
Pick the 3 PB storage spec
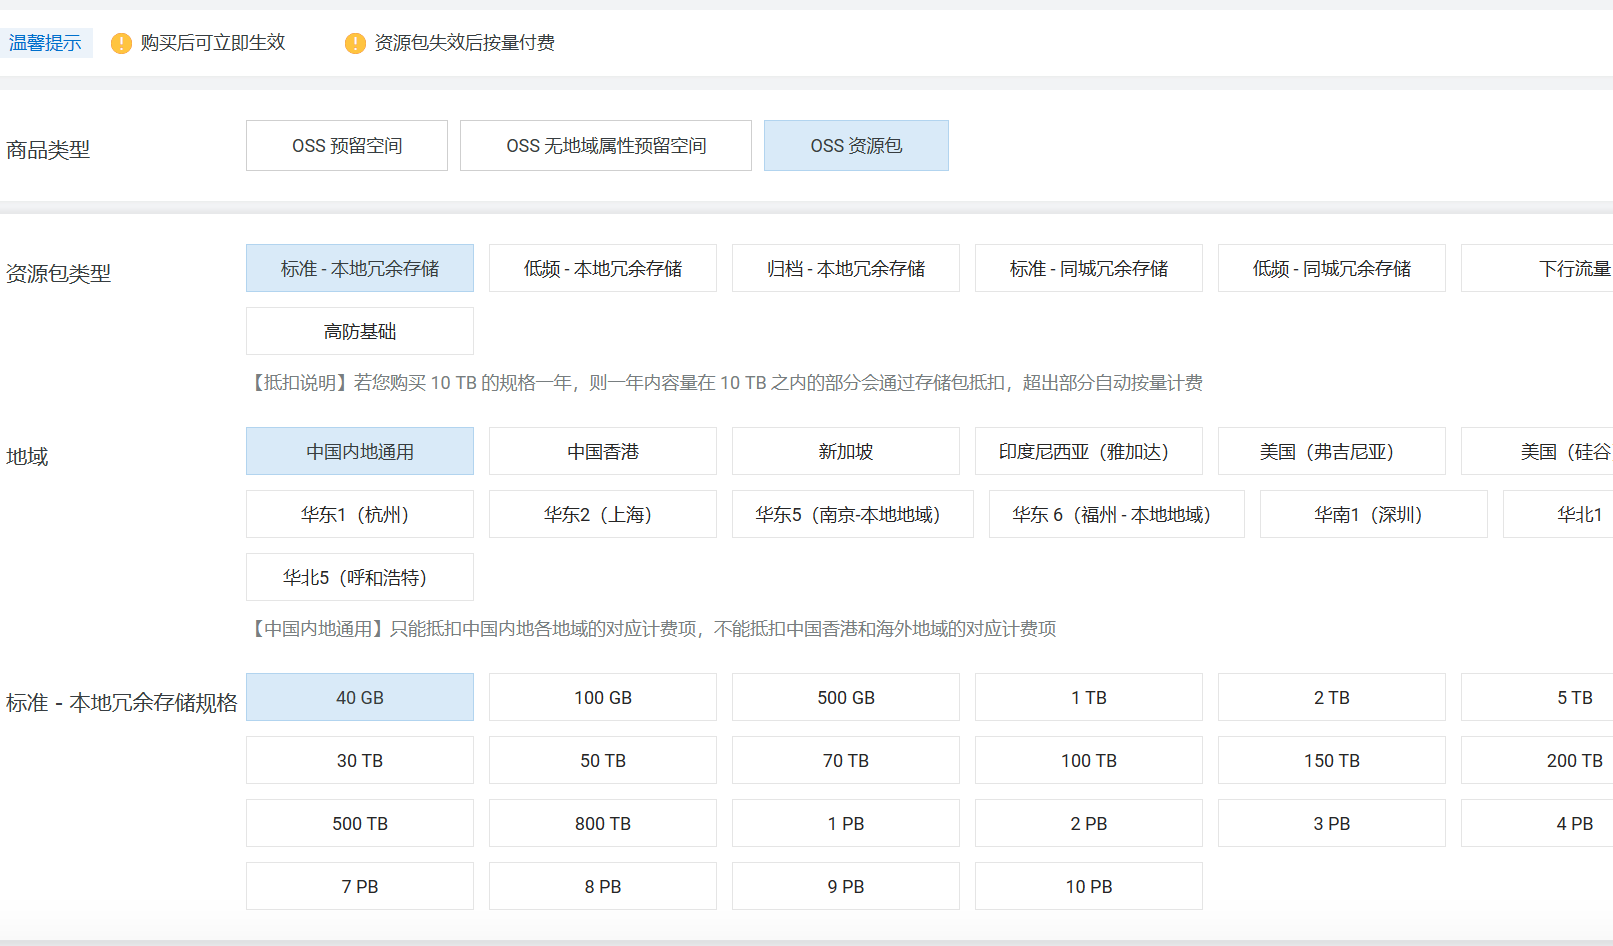tap(1332, 823)
